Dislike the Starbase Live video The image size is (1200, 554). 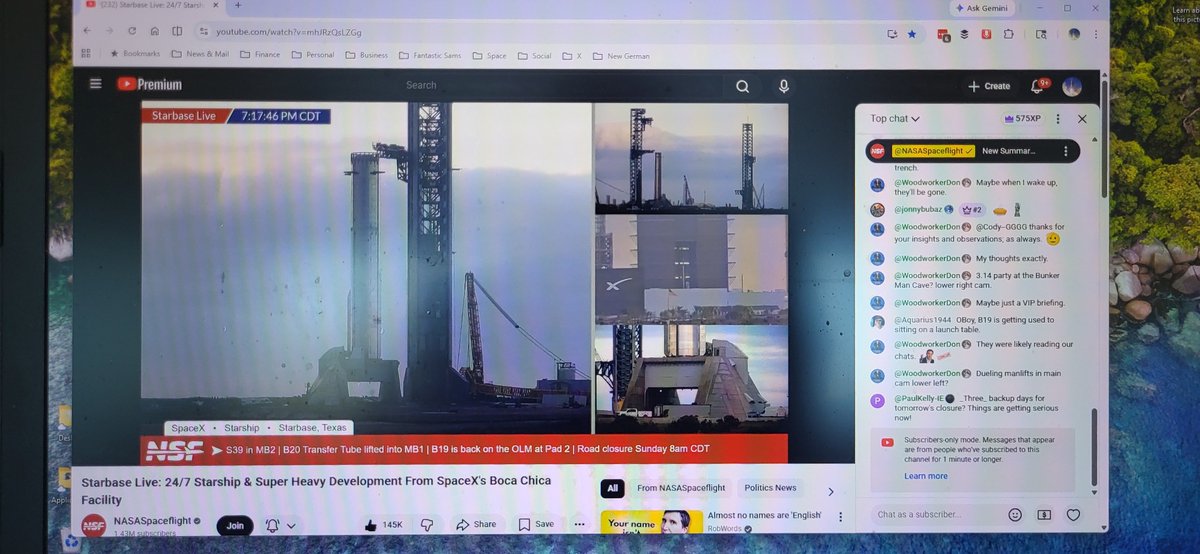pos(427,524)
